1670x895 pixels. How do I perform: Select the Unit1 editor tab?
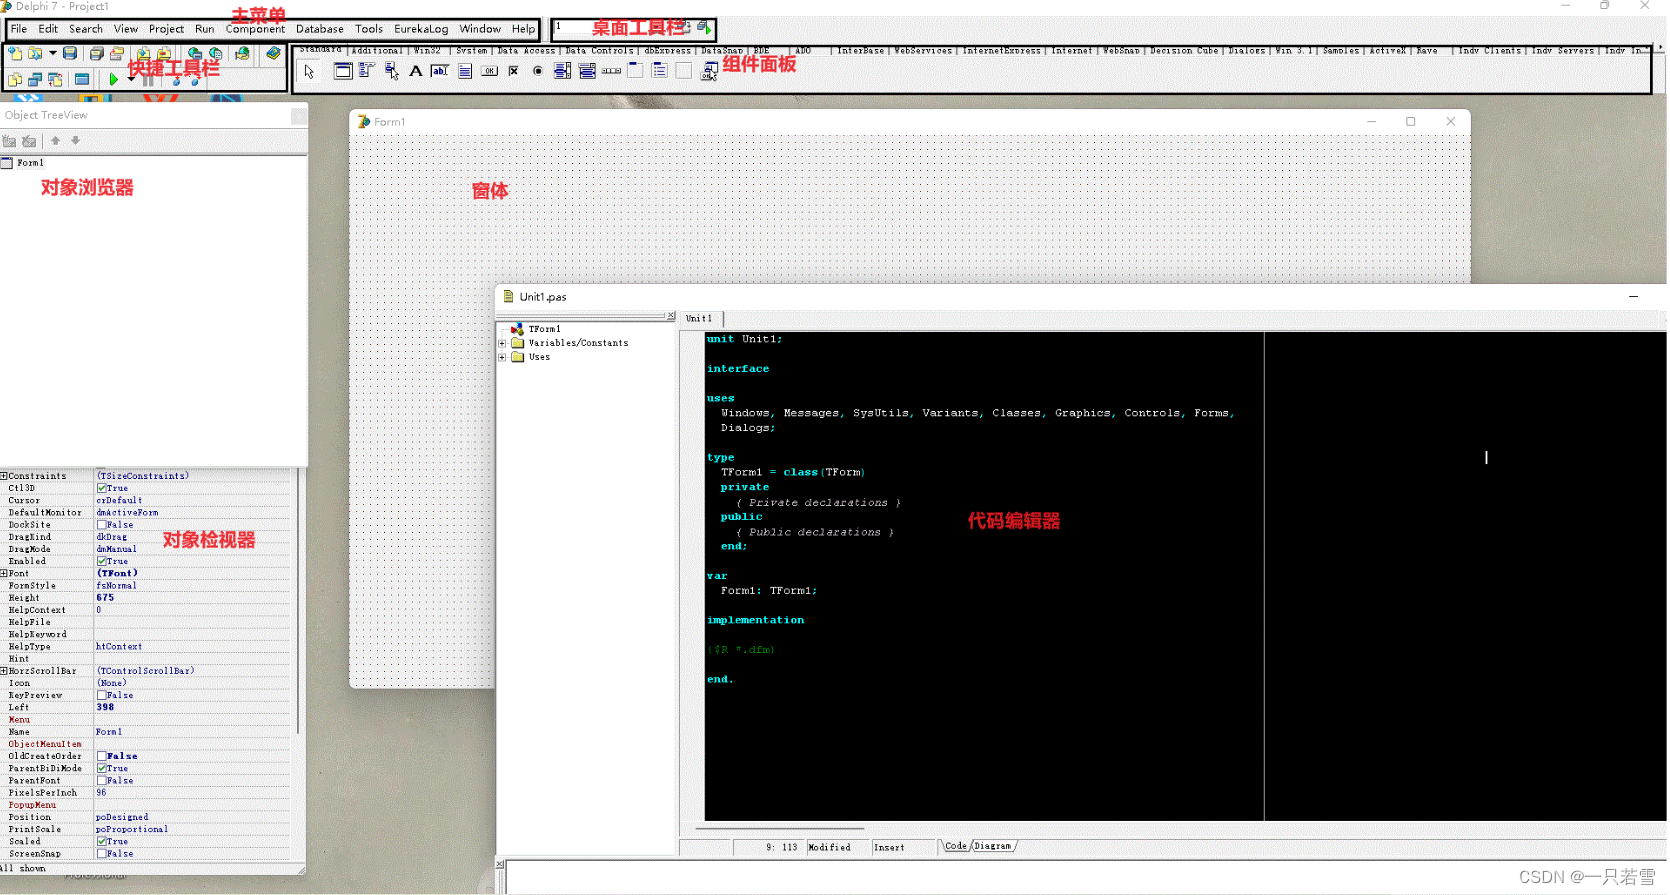[699, 318]
